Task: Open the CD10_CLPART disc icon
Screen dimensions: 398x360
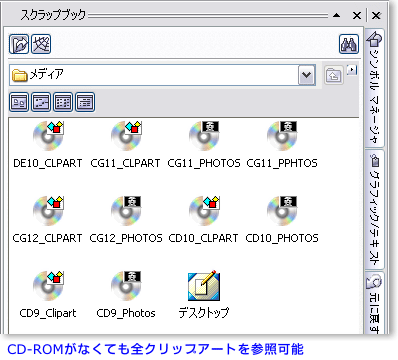Action: click(x=204, y=211)
